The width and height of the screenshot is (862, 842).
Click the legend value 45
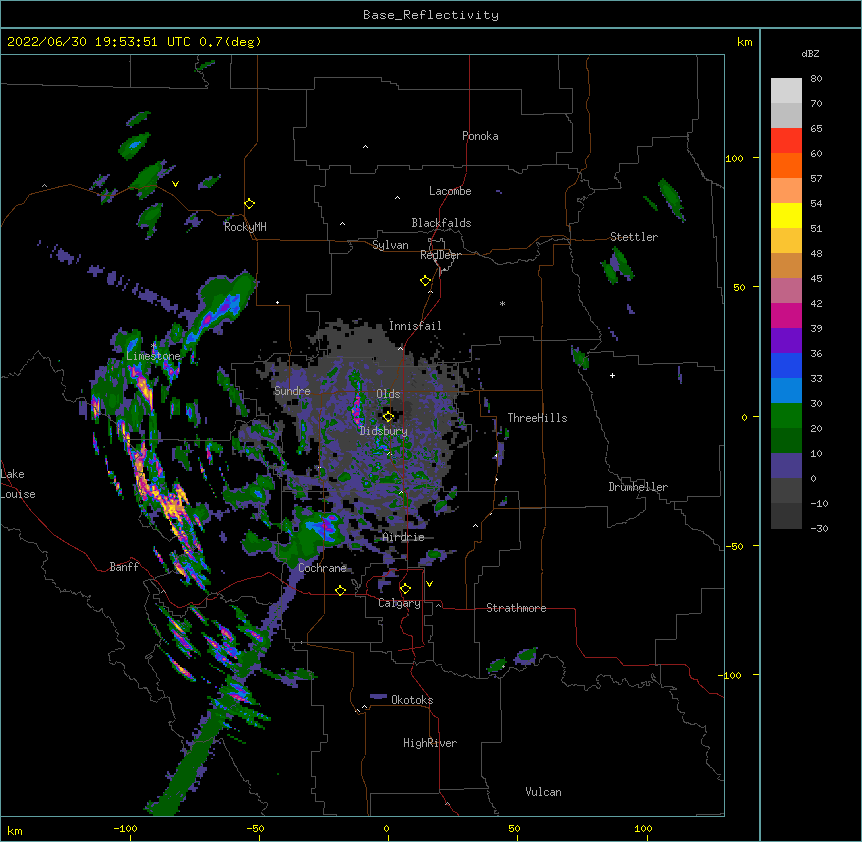click(816, 279)
